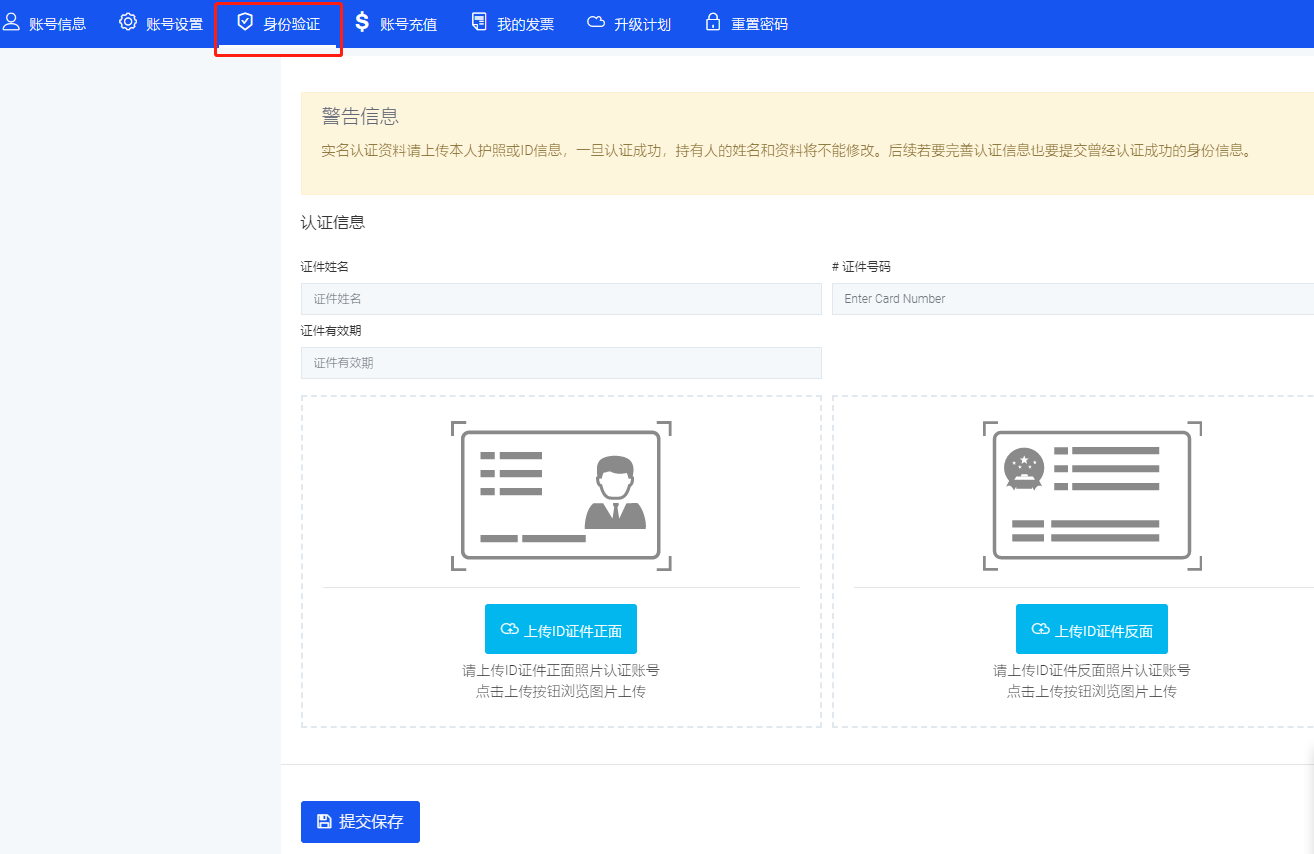
Task: Click the ID front side placeholder image
Action: pyautogui.click(x=561, y=495)
